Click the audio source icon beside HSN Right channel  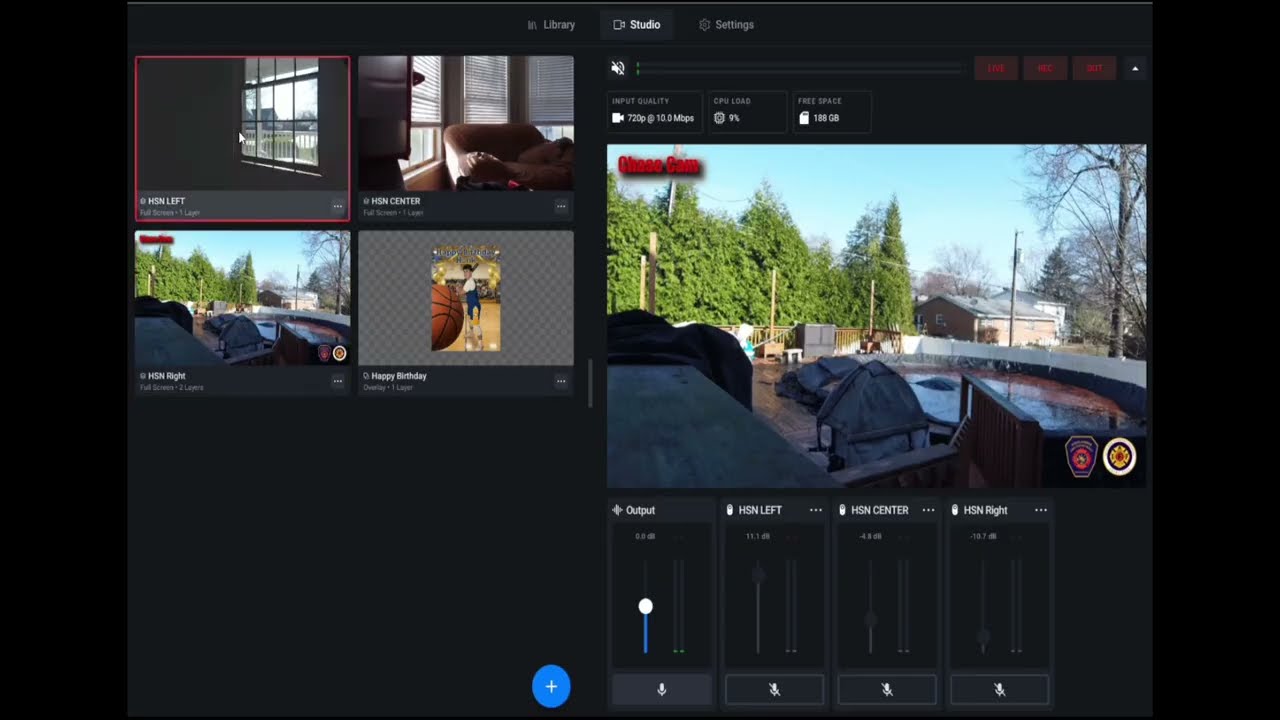tap(955, 510)
